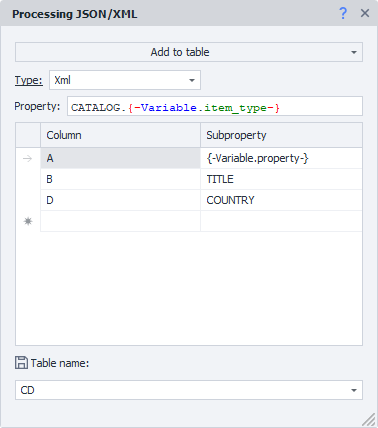Viewport: 378px width, 428px height.
Task: Expand the Type Xml combo box
Action: pos(125,80)
